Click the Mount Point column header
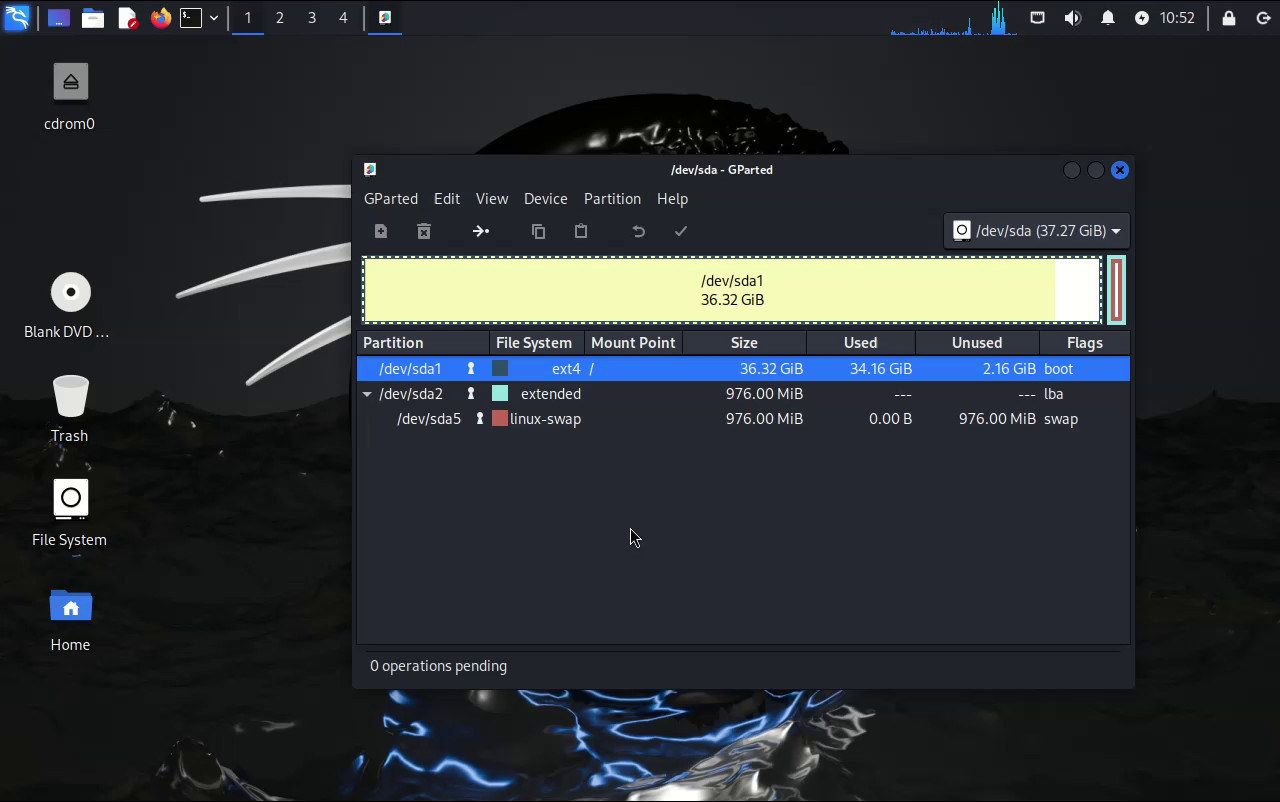Image resolution: width=1280 pixels, height=802 pixels. (x=634, y=342)
